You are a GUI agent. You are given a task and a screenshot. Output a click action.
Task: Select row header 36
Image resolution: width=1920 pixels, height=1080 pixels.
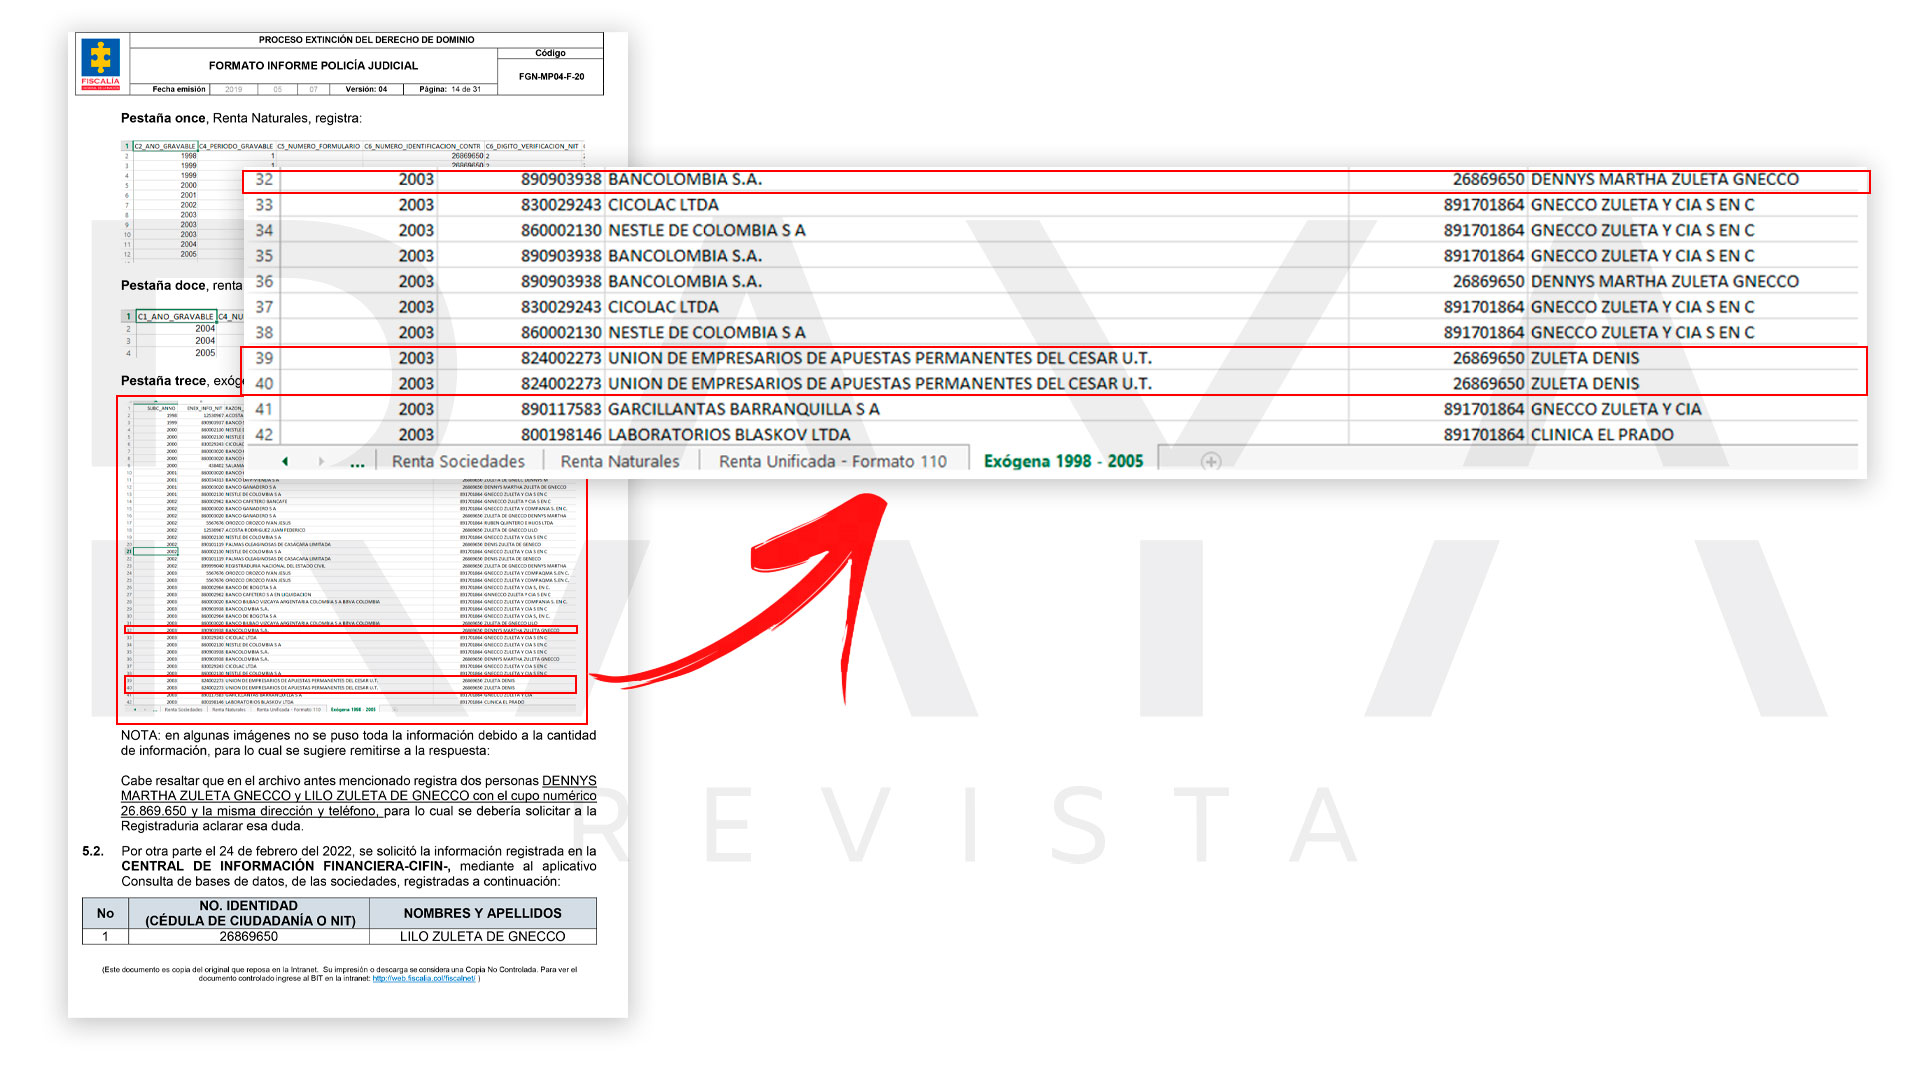(x=264, y=281)
